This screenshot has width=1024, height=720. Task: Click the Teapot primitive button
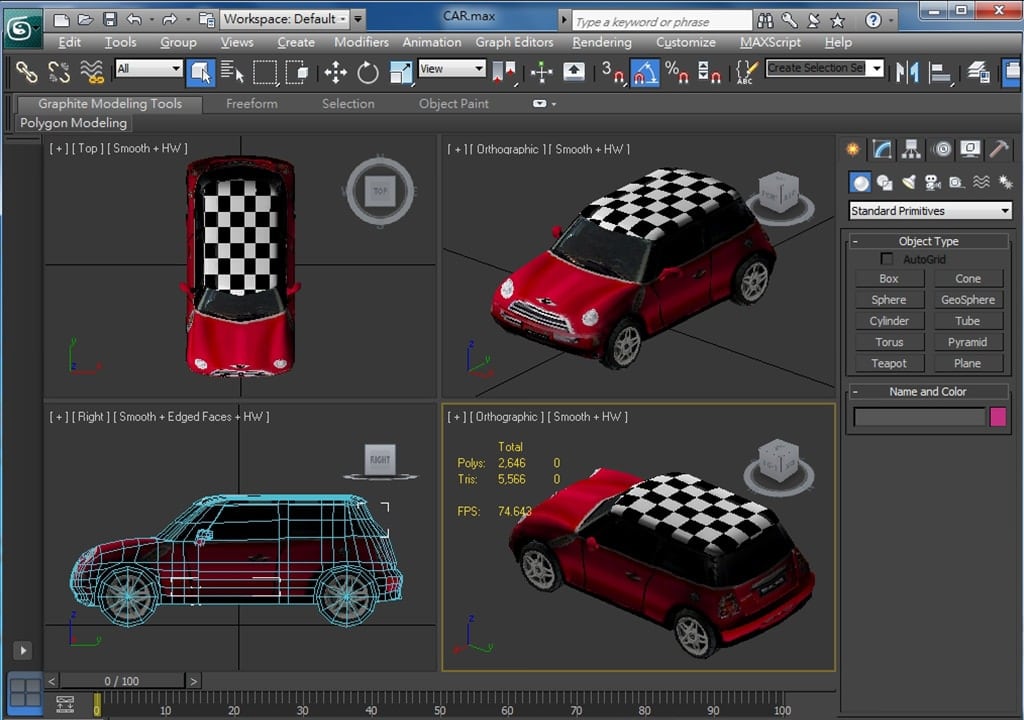tap(888, 363)
